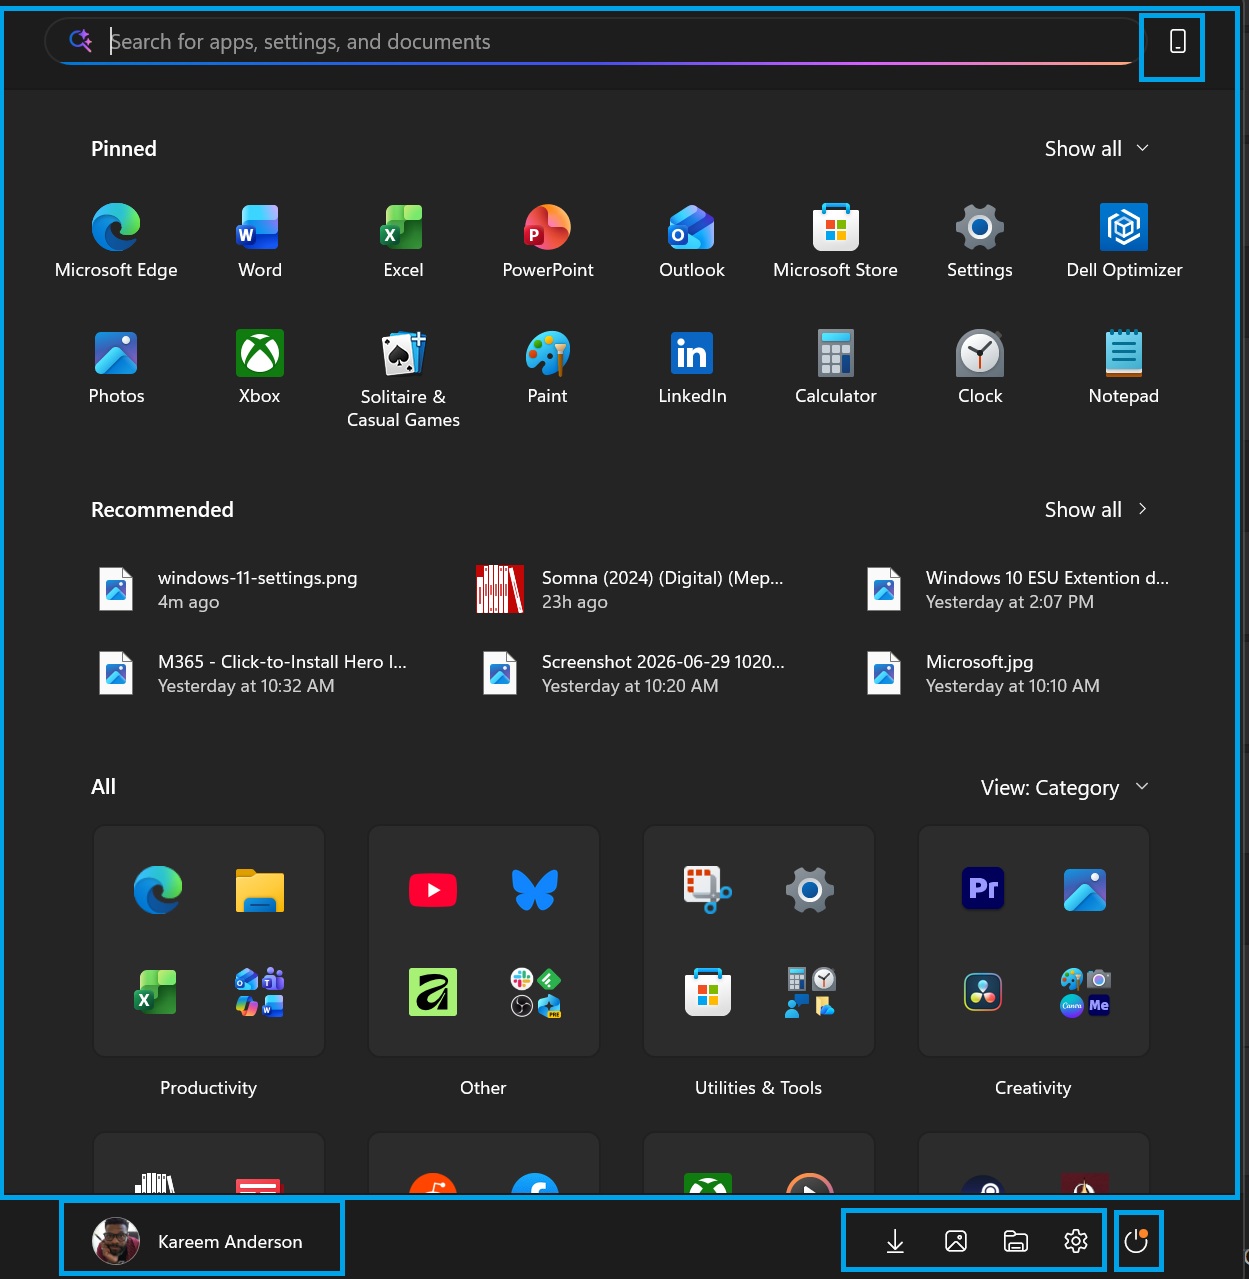Open Edge in the Productivity category
This screenshot has height=1279, width=1249.
point(158,890)
